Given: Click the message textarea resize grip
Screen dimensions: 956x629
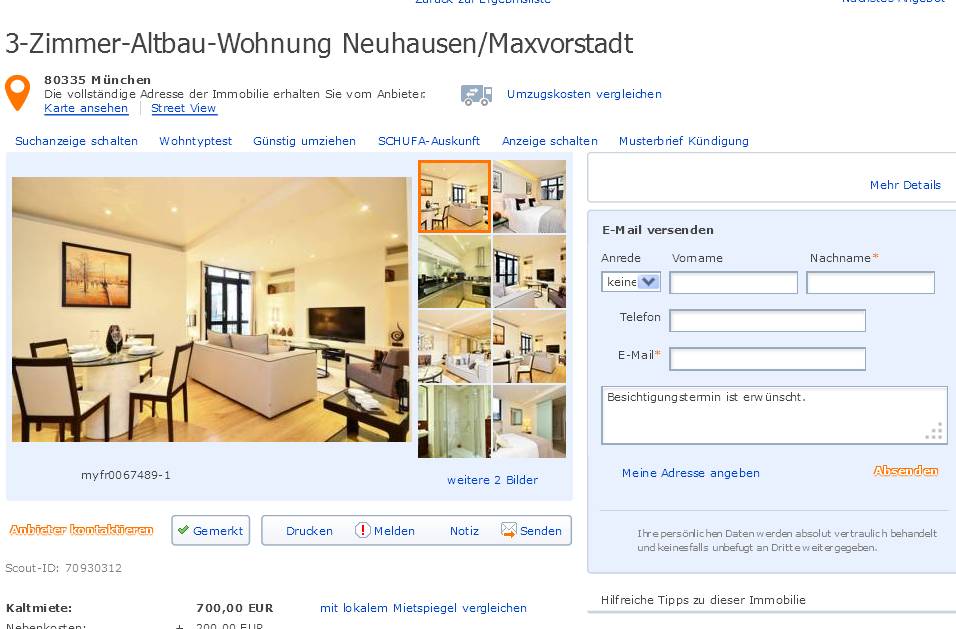Looking at the screenshot, I should pos(934,432).
